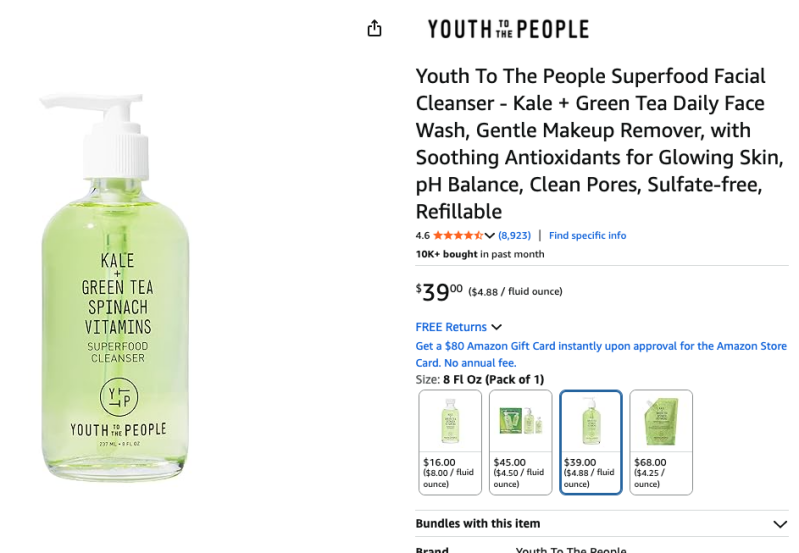Click the orange star rating icons
The width and height of the screenshot is (799, 553).
tap(457, 236)
